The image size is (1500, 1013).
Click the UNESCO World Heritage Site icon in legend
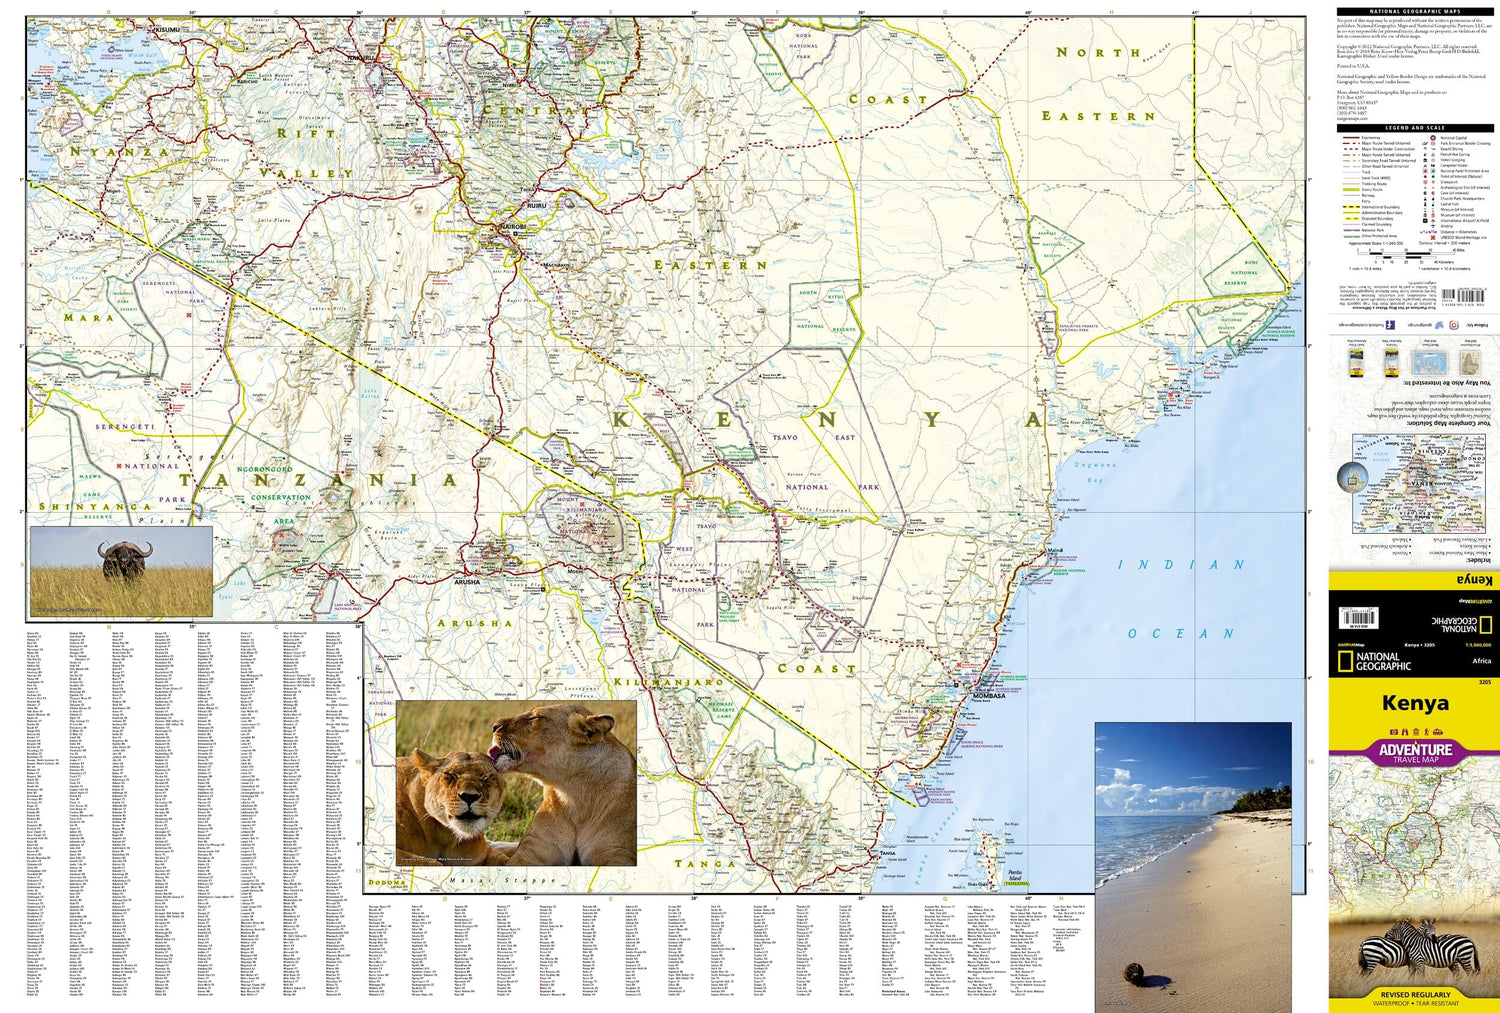(x=1432, y=237)
